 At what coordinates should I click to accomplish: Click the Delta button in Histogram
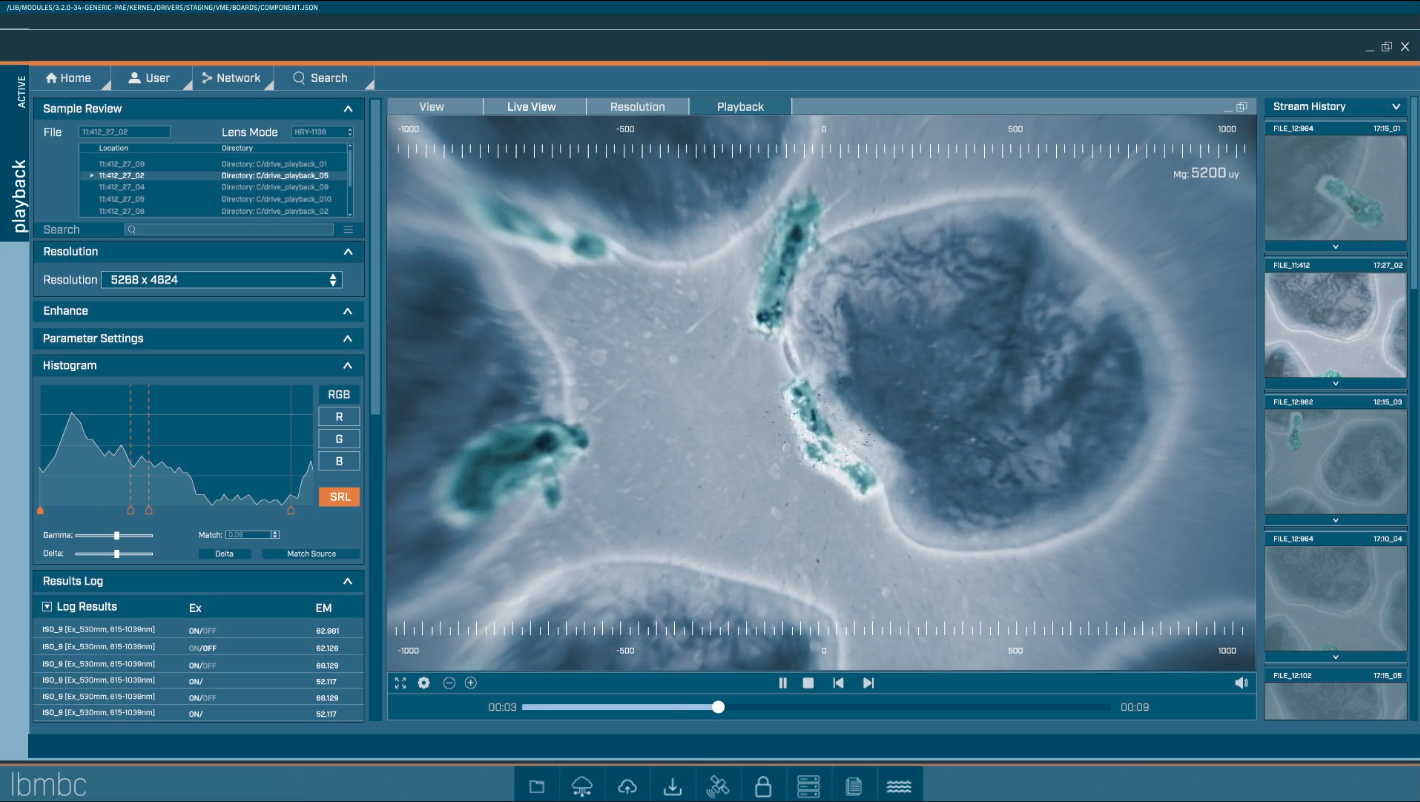pos(225,554)
